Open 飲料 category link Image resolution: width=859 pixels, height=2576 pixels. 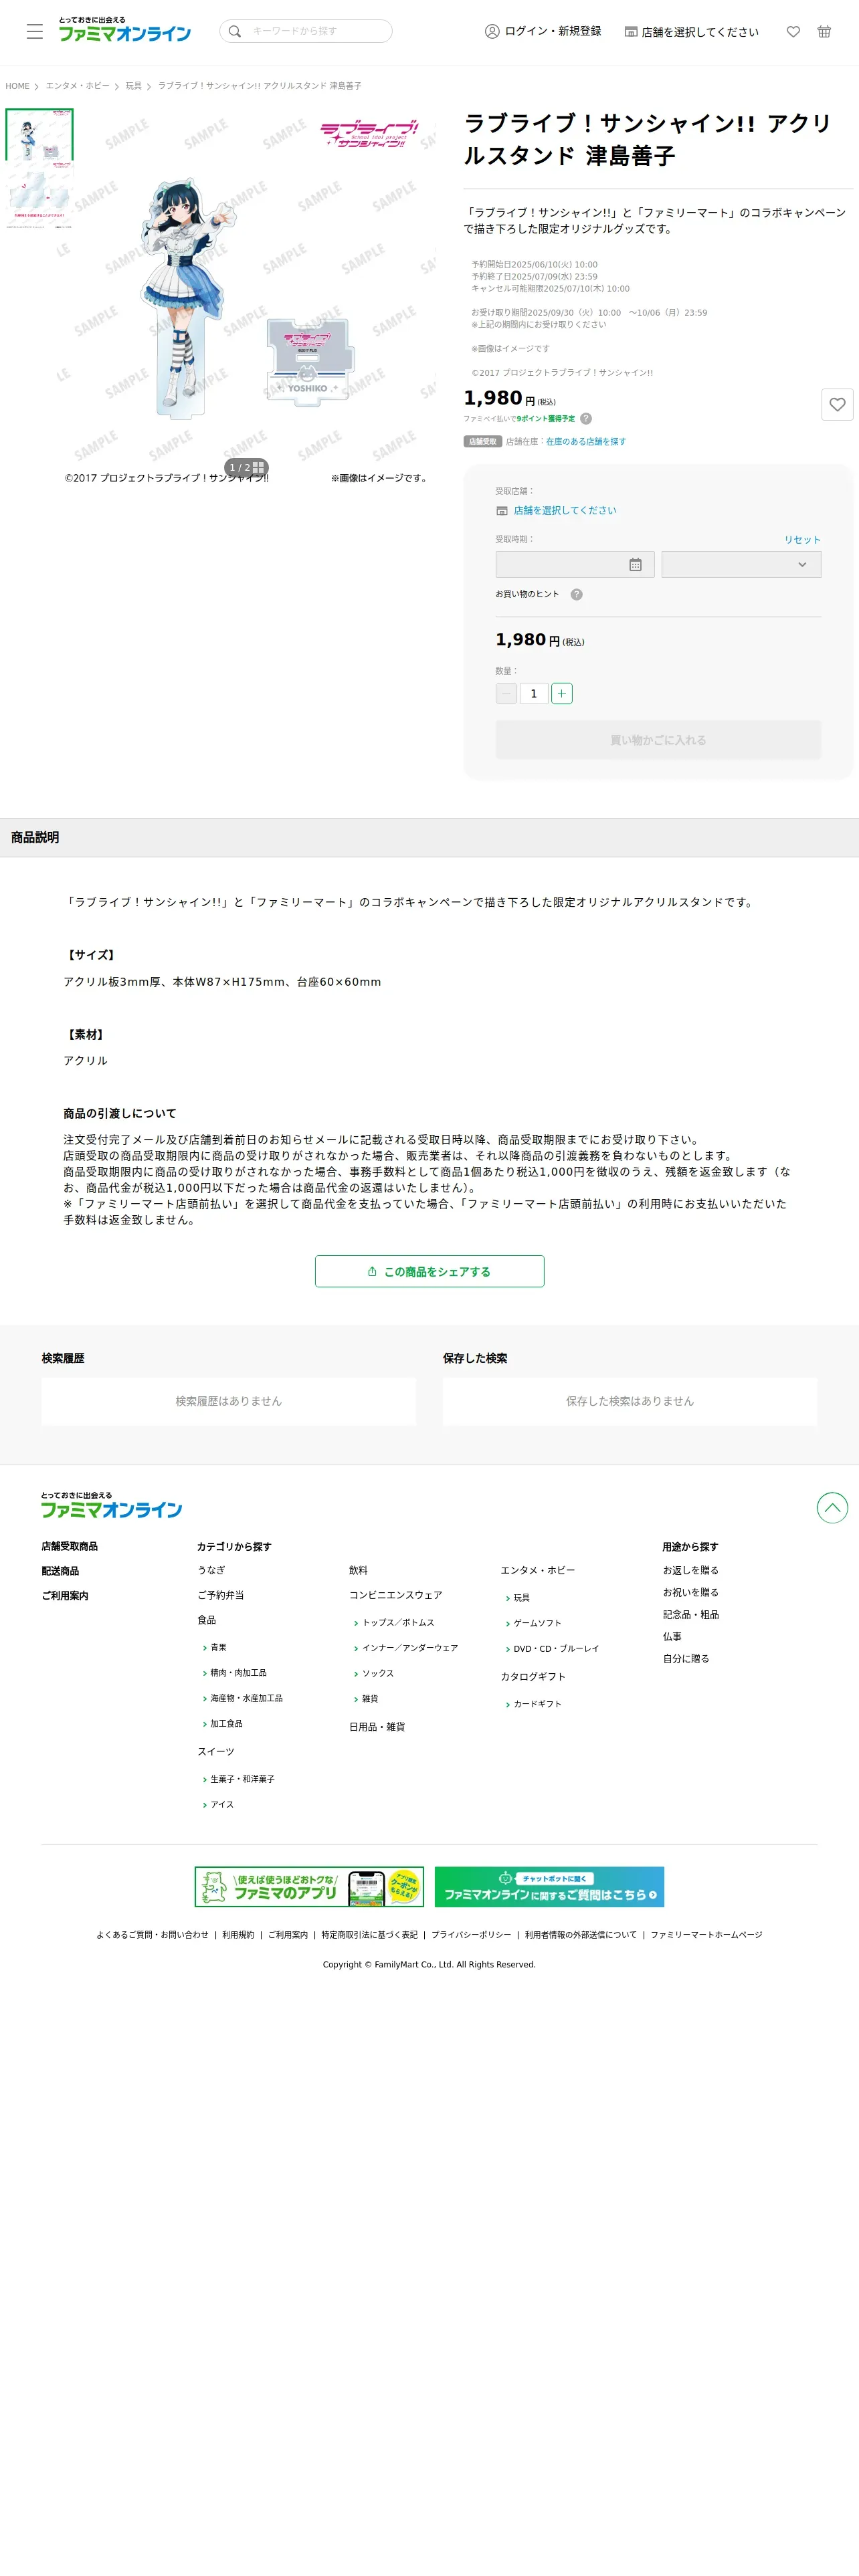tap(358, 1570)
